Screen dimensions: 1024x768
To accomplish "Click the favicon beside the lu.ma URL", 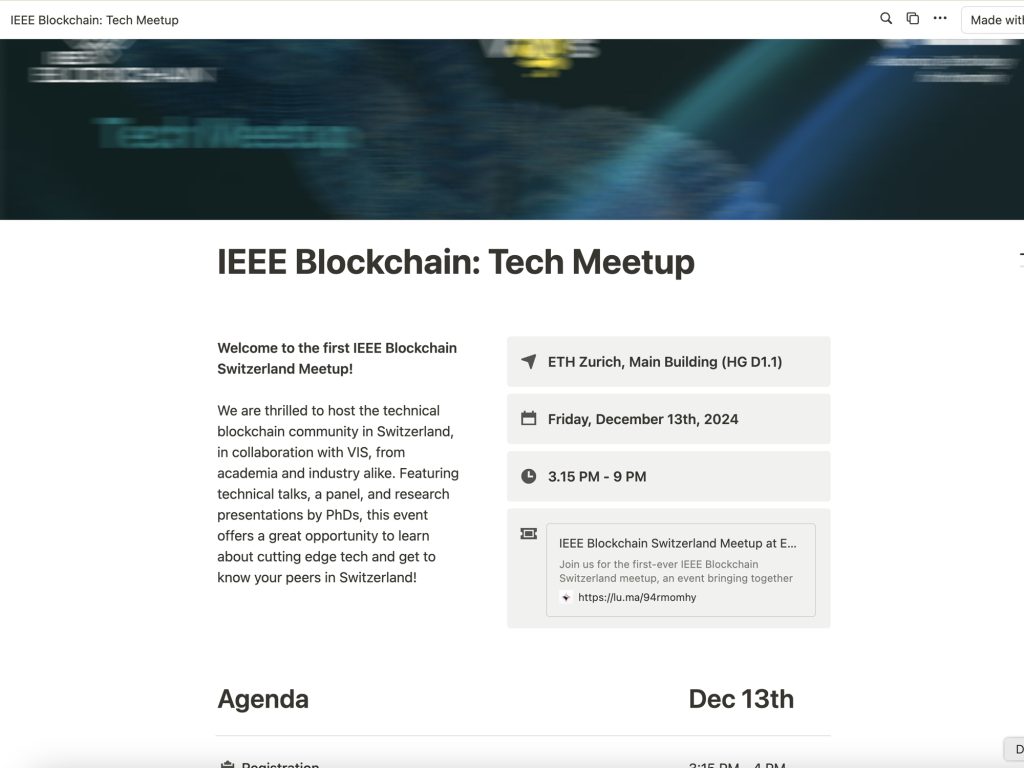I will coord(565,597).
